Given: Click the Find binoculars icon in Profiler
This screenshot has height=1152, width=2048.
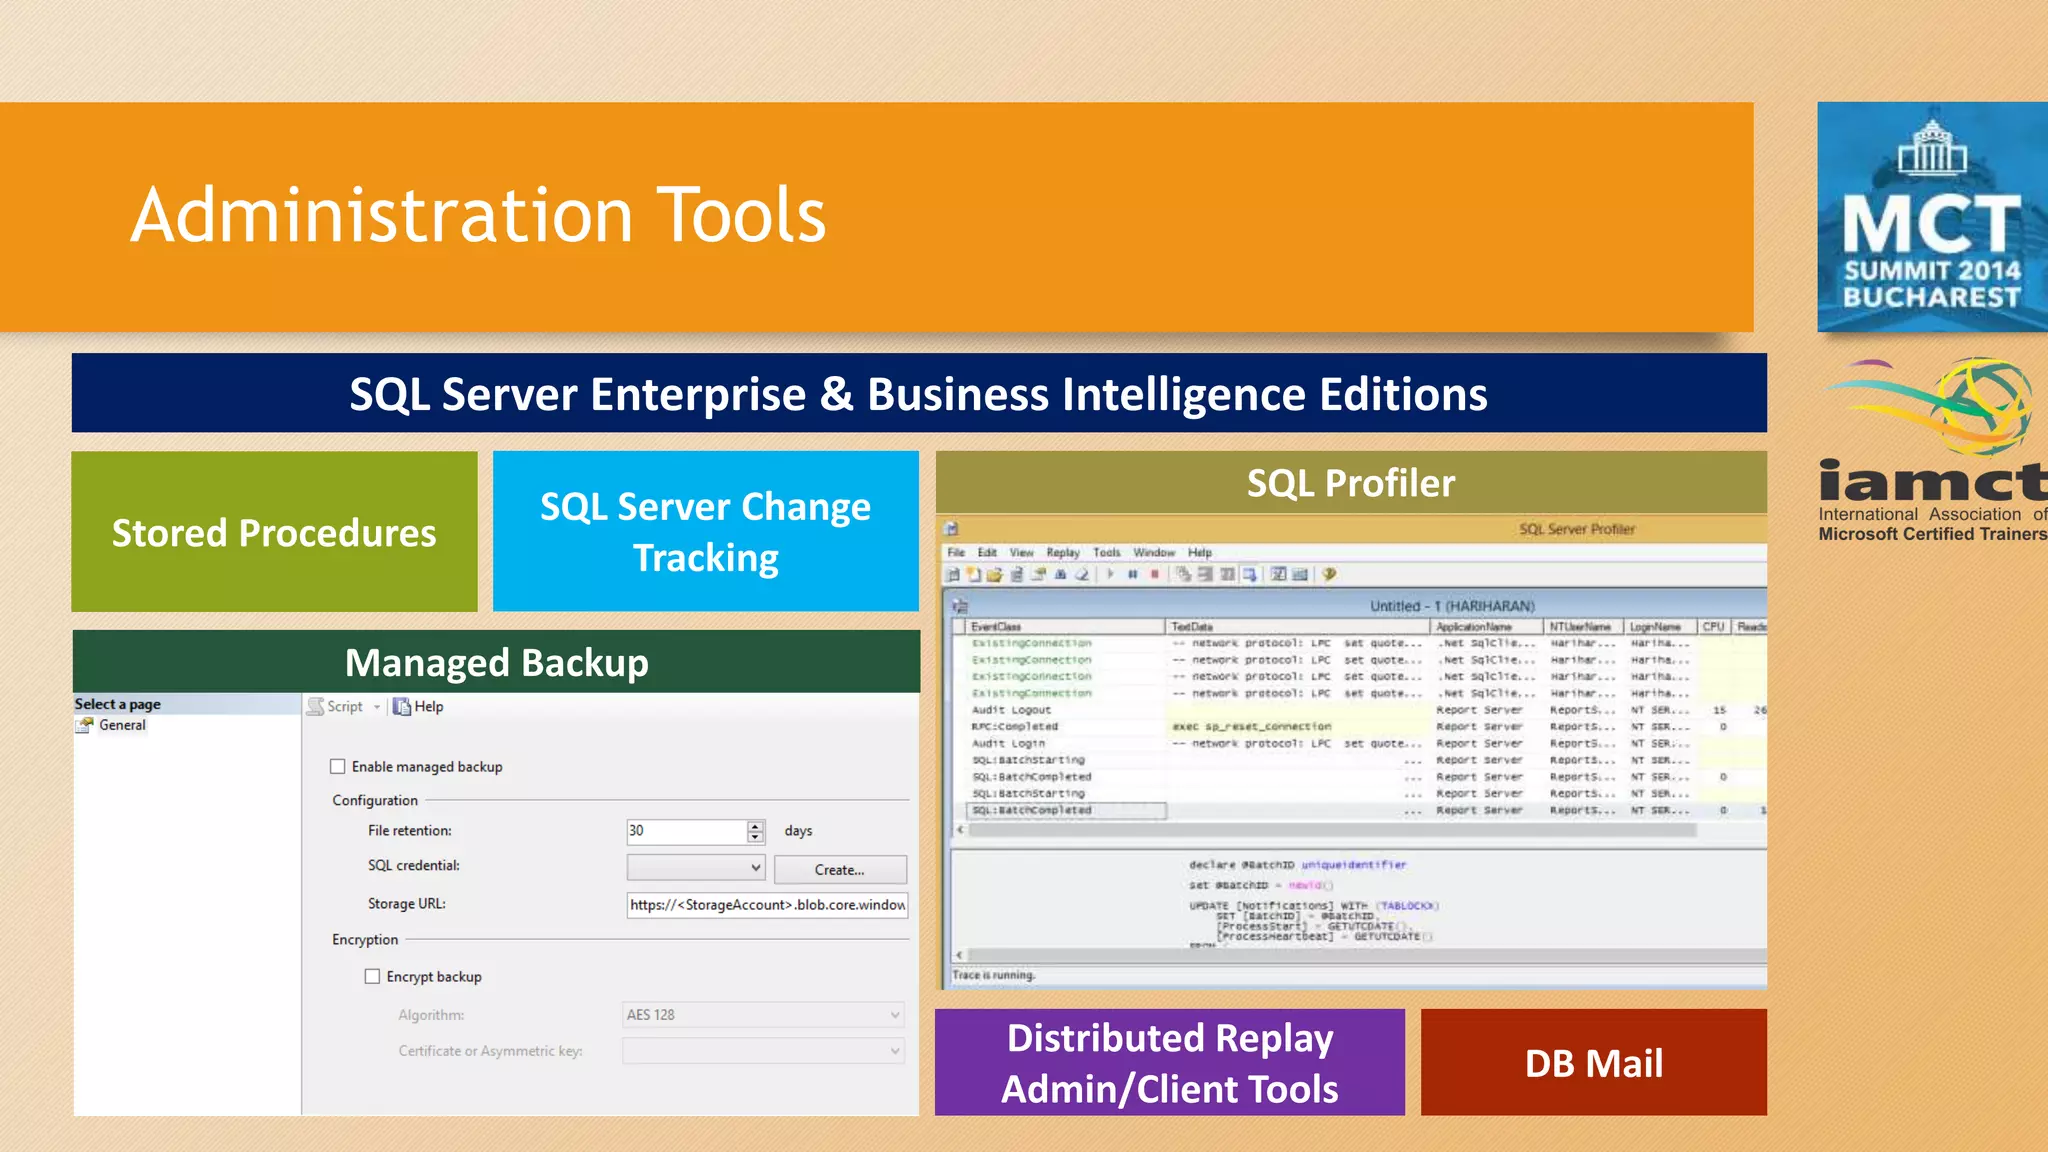Looking at the screenshot, I should [x=1060, y=574].
